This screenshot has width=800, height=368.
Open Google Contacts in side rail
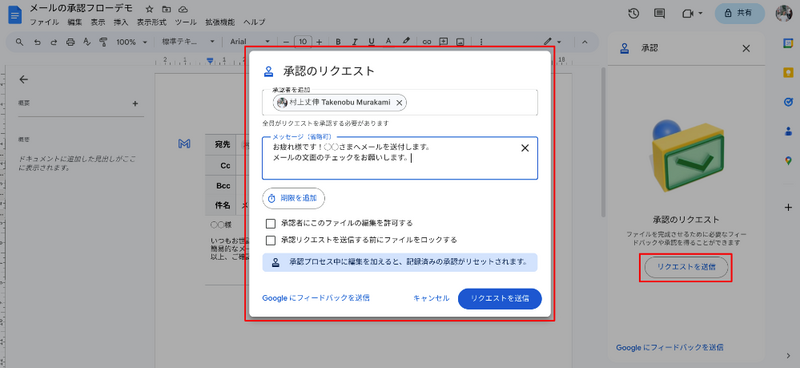(x=788, y=131)
